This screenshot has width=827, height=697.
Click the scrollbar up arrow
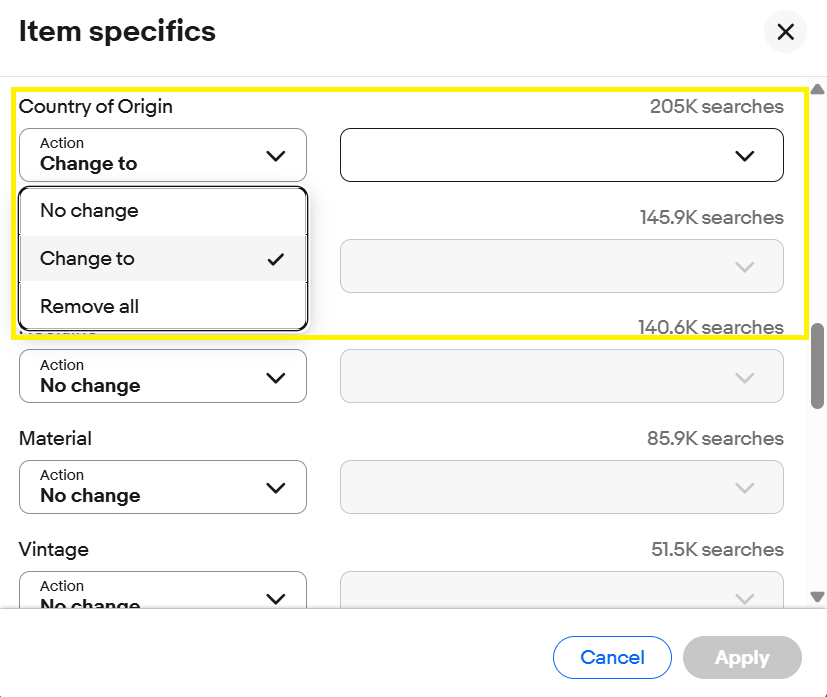[x=817, y=90]
